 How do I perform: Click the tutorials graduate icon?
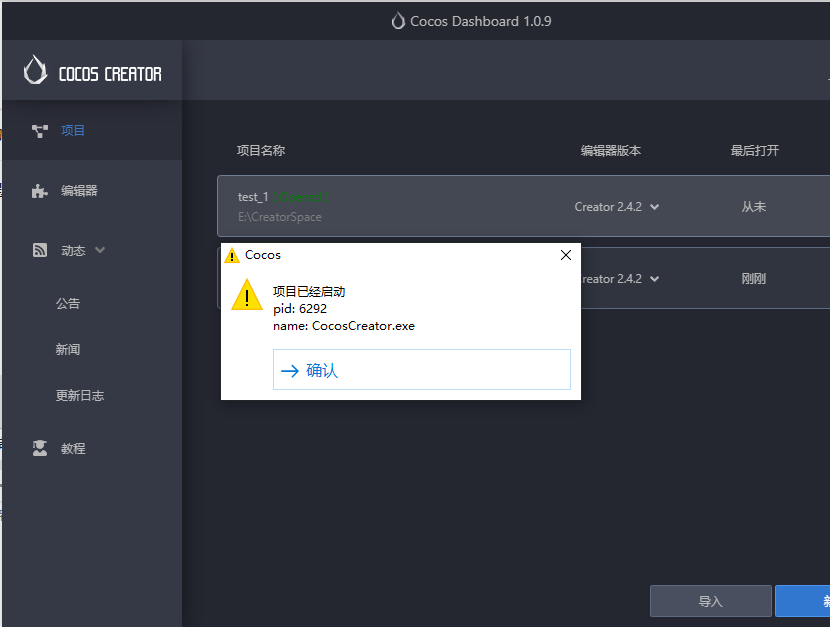(x=40, y=448)
